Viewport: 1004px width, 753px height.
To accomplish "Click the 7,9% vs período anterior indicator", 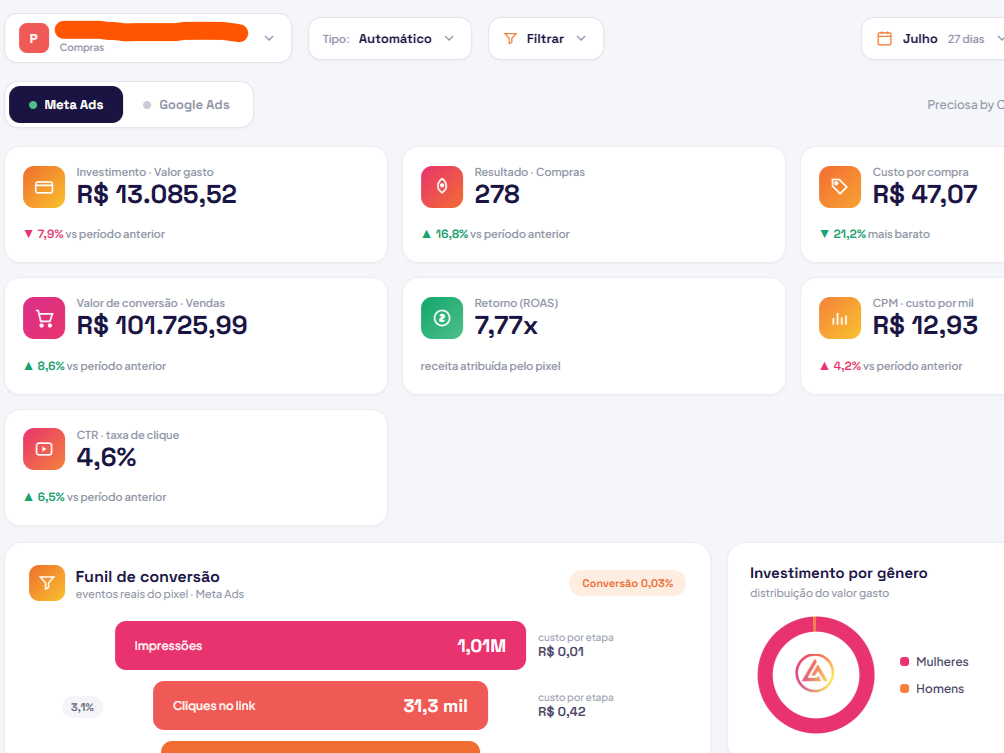I will pos(95,234).
